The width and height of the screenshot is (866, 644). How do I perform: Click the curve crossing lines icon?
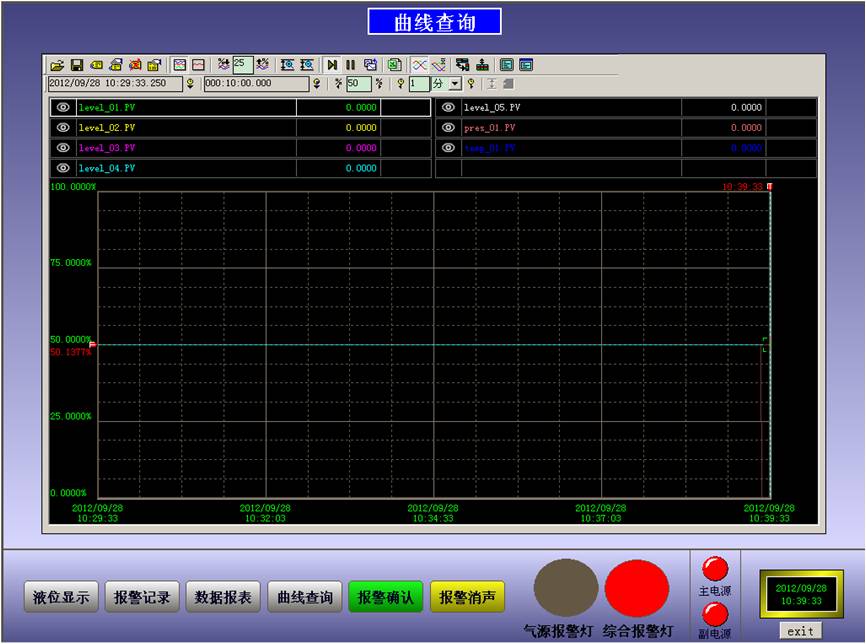point(419,65)
